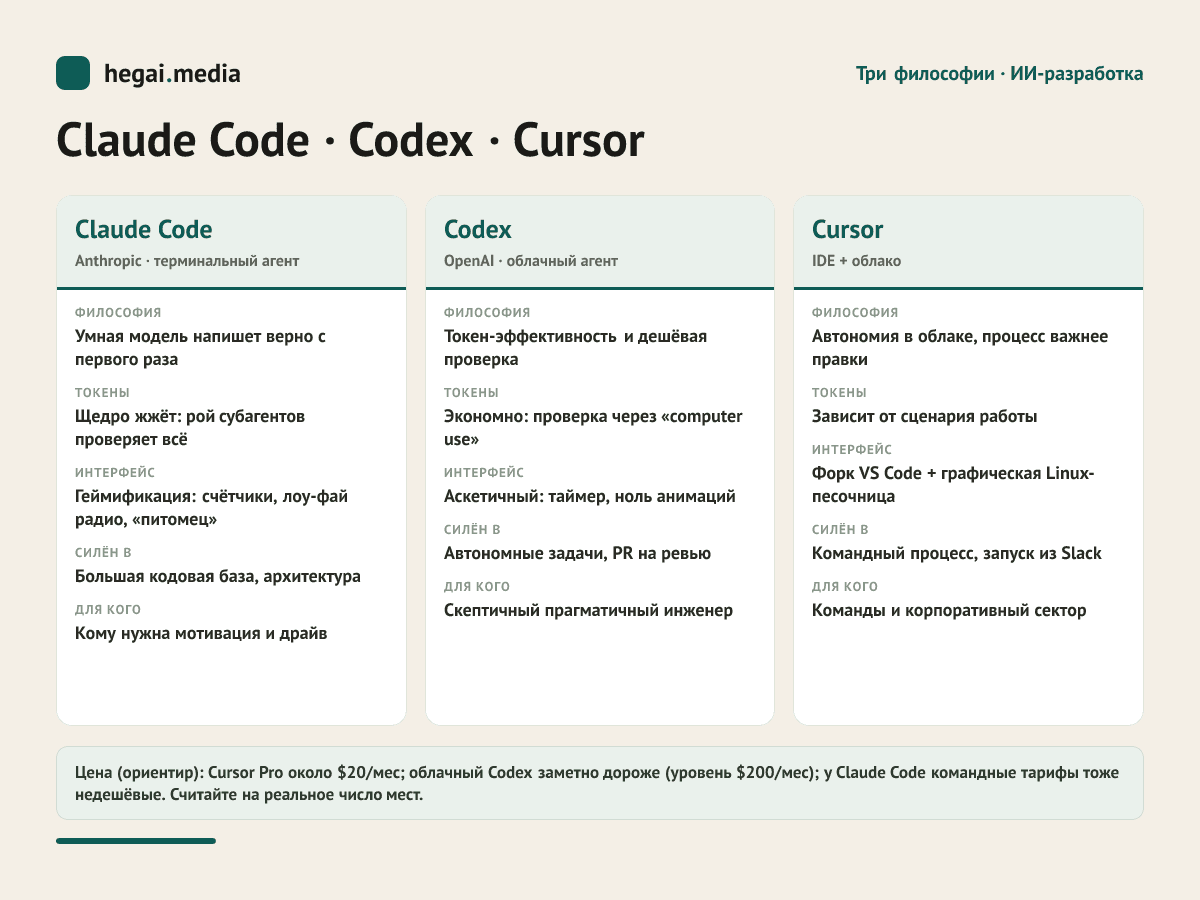Click the ИНТЕРФЕЙС label in Cursor card

click(852, 450)
